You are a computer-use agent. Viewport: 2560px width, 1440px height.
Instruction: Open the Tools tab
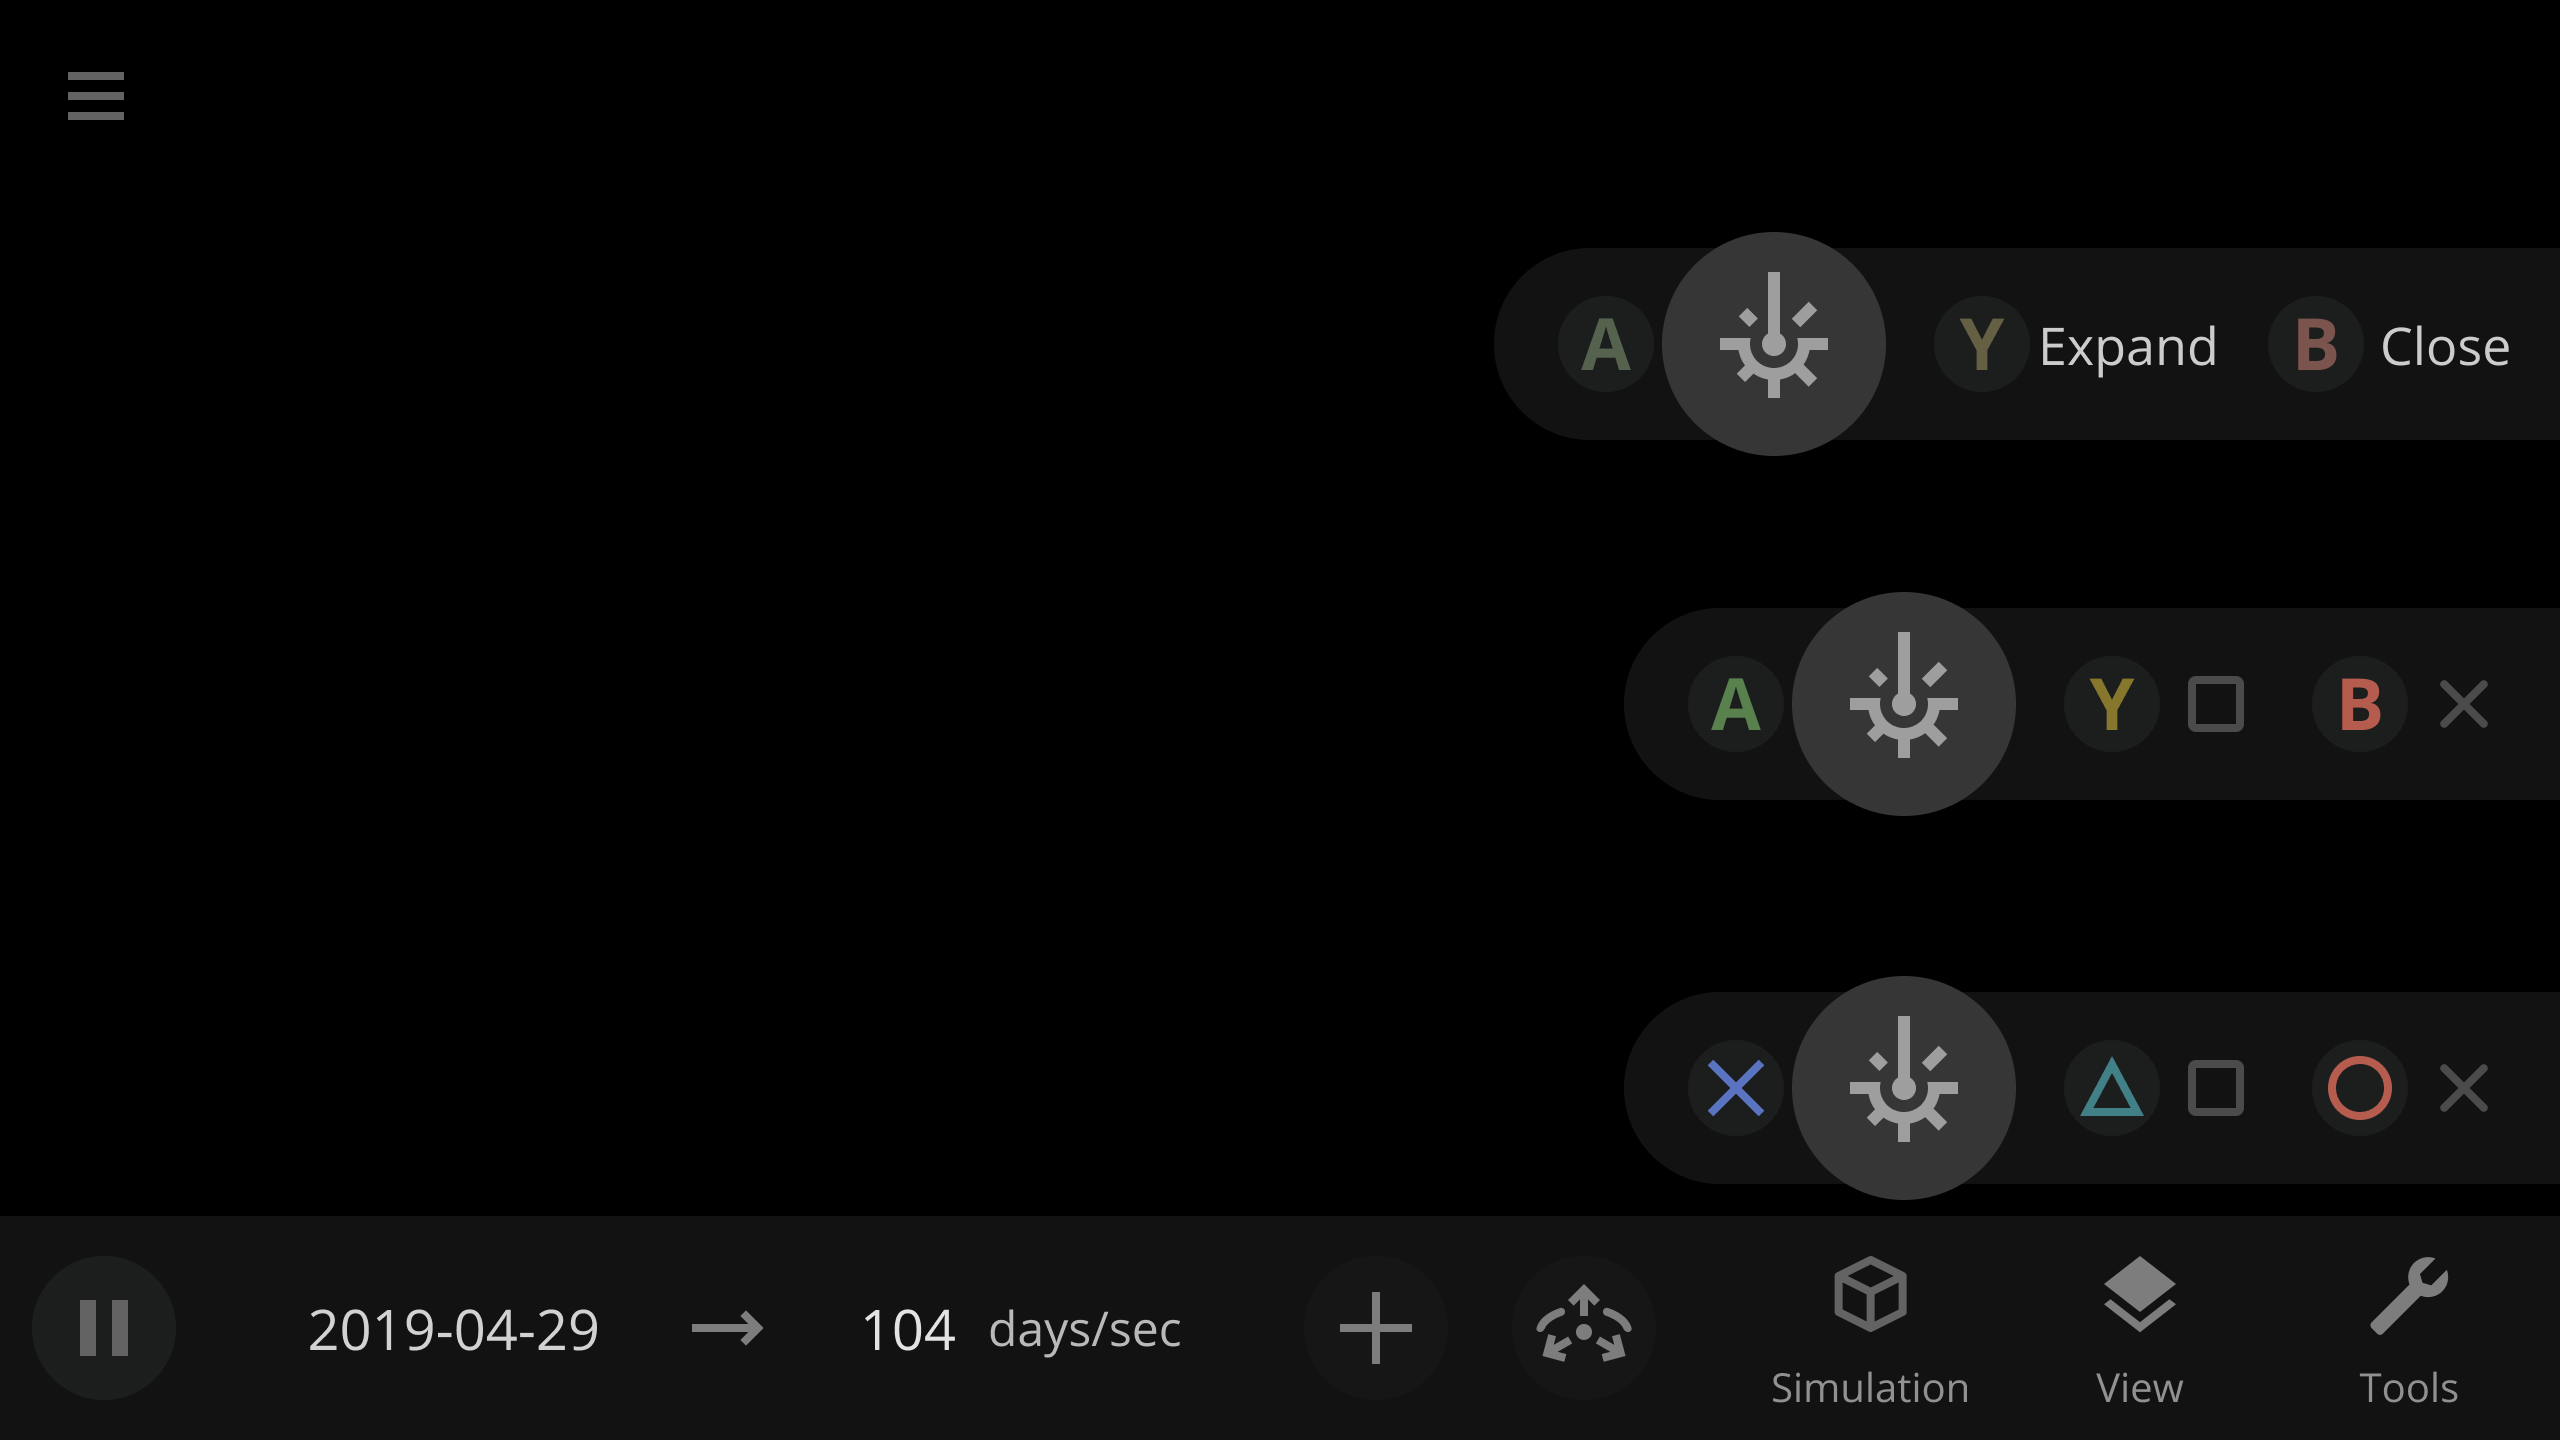[2409, 1332]
